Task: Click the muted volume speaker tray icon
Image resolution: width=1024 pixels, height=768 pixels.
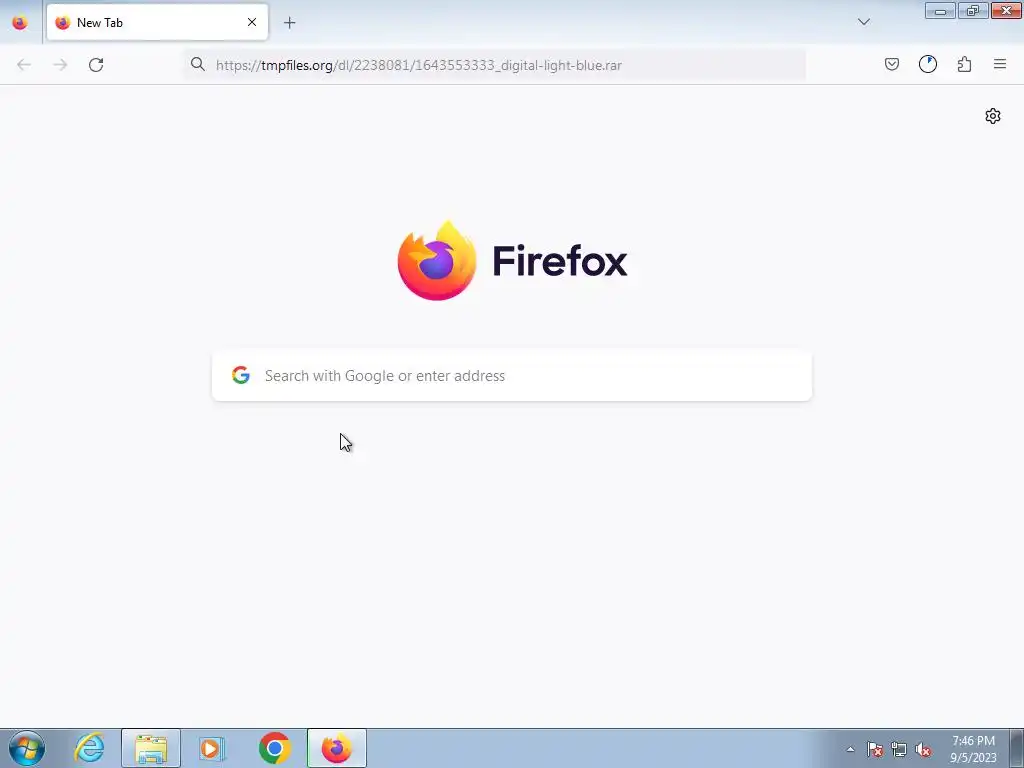Action: pos(923,749)
